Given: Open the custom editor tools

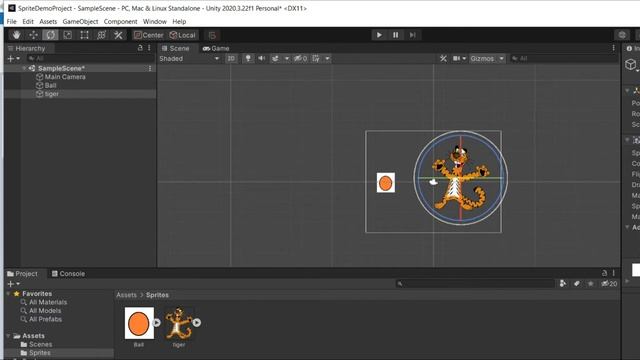Looking at the screenshot, I should tap(118, 35).
